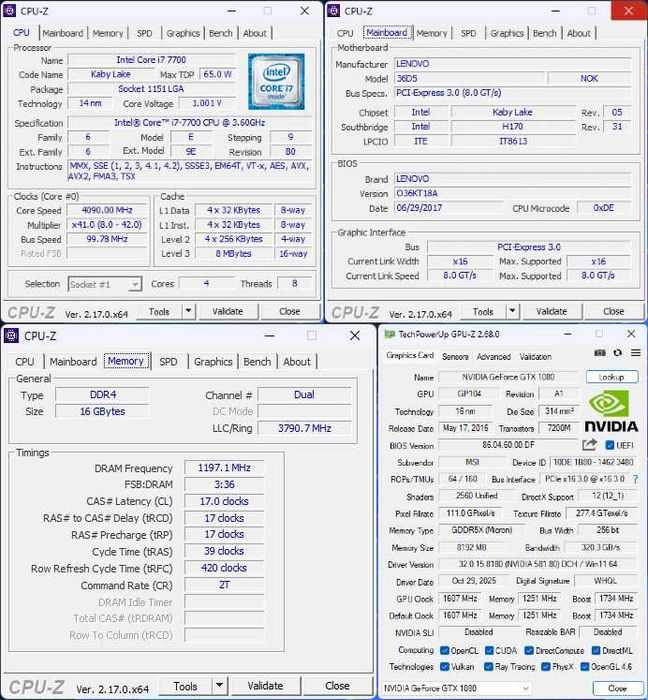Click the GPU-Z screenshot camera icon
The height and width of the screenshot is (700, 648).
click(x=600, y=353)
